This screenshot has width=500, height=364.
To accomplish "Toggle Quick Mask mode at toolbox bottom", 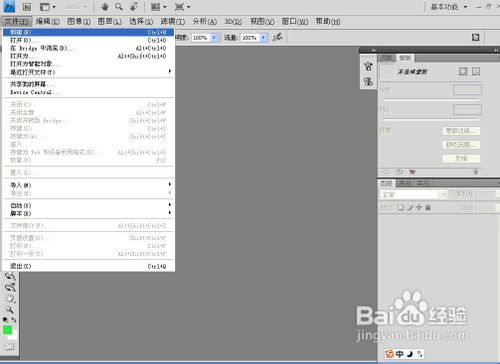I will 10,347.
